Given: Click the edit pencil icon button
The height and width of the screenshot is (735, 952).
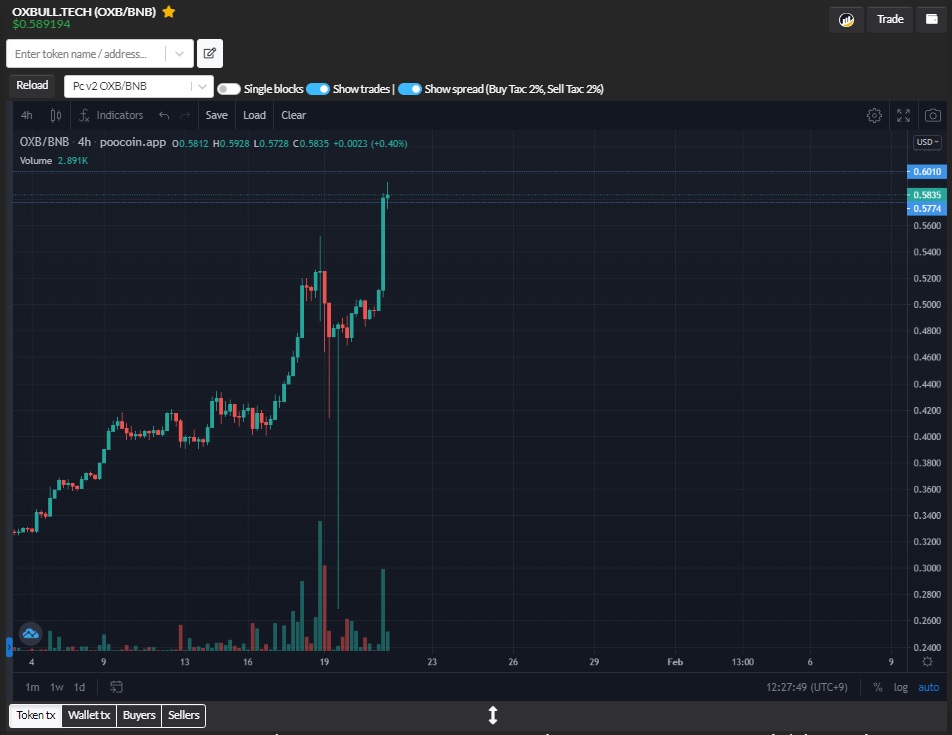Looking at the screenshot, I should point(209,53).
